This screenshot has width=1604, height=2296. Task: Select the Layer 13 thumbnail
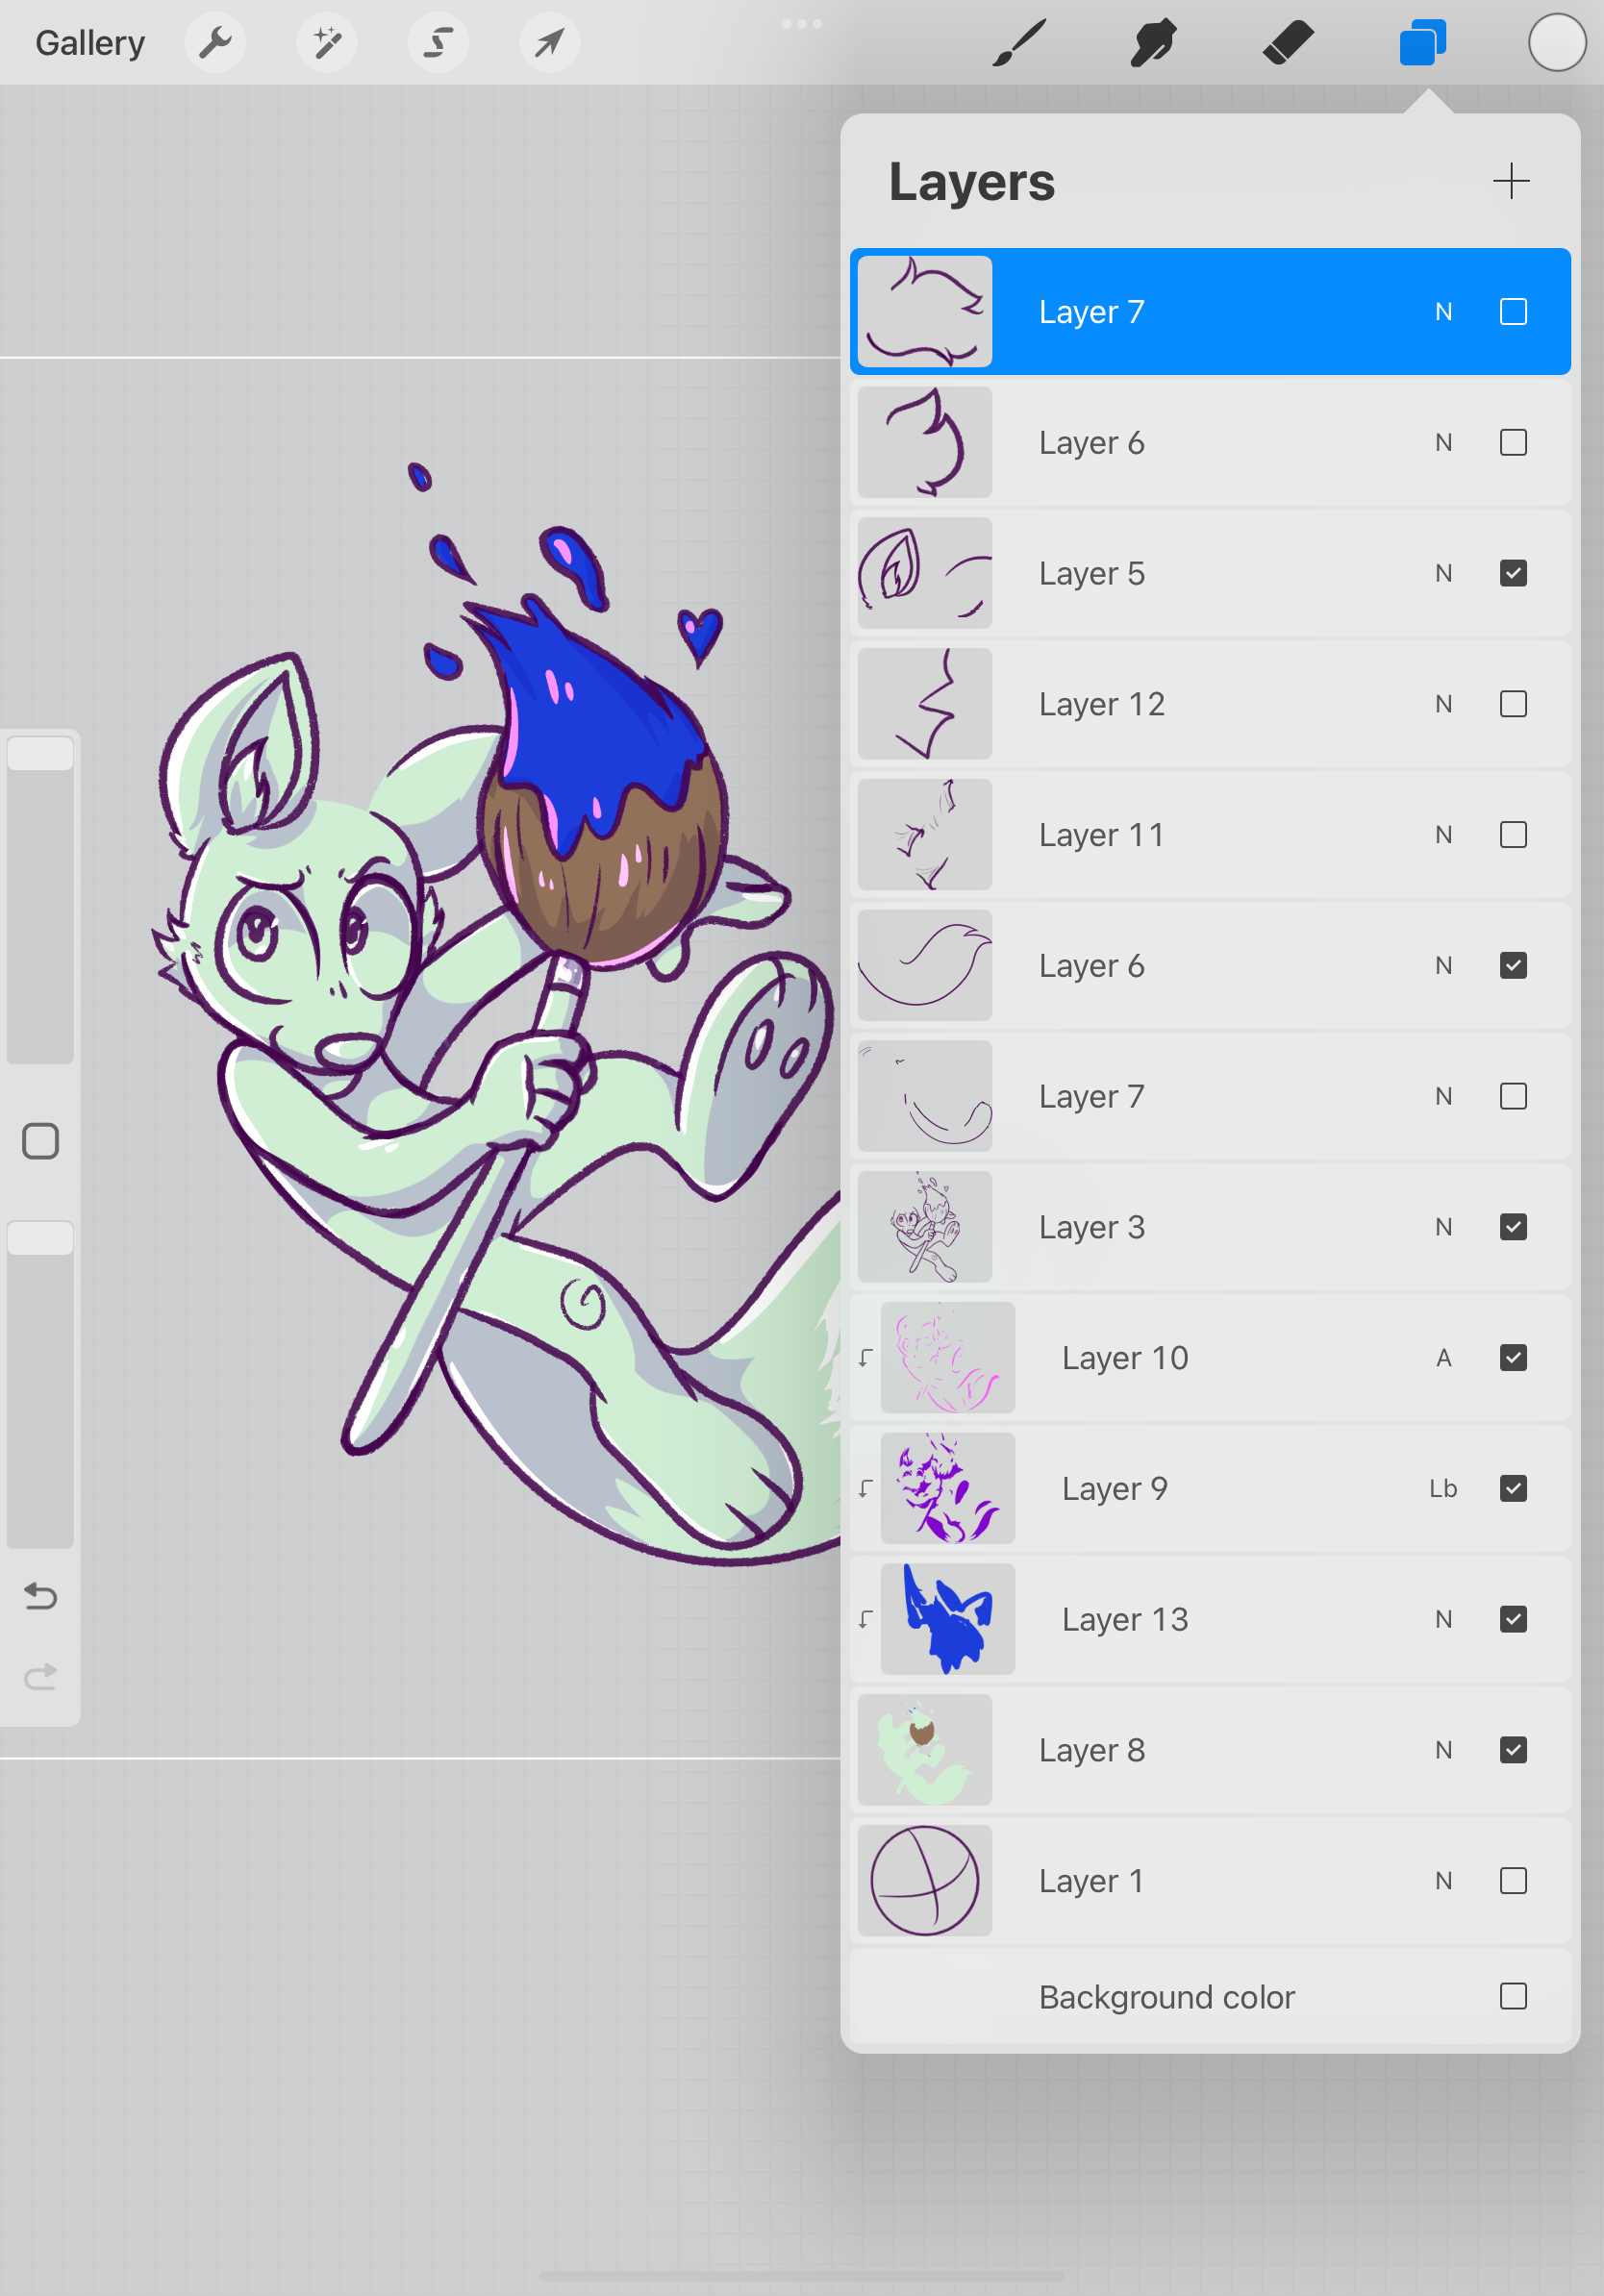click(x=946, y=1618)
